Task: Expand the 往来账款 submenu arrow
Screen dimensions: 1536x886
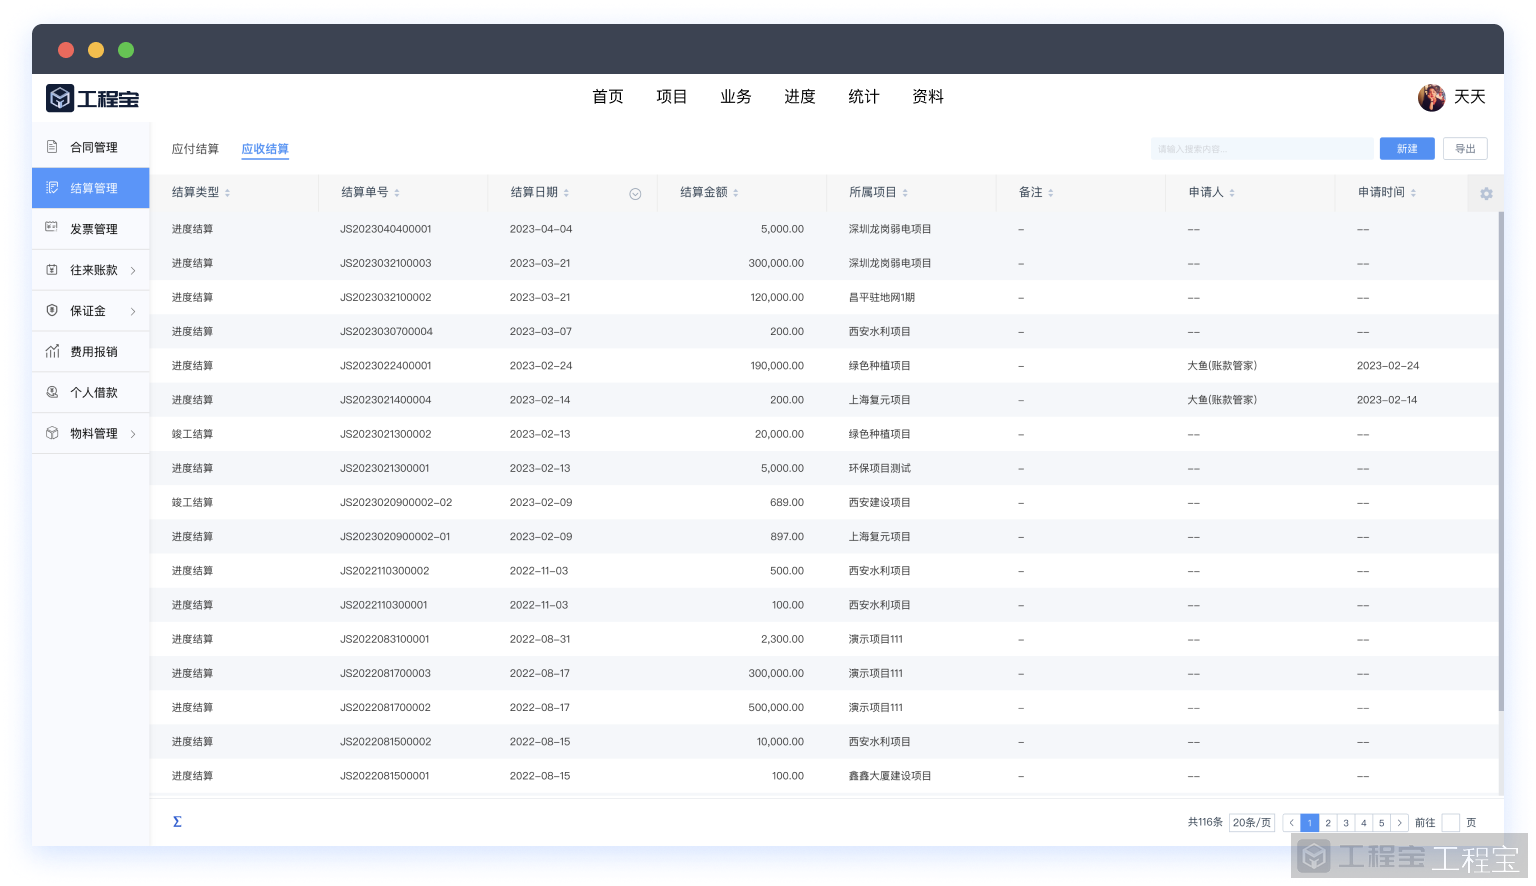Action: tap(133, 270)
